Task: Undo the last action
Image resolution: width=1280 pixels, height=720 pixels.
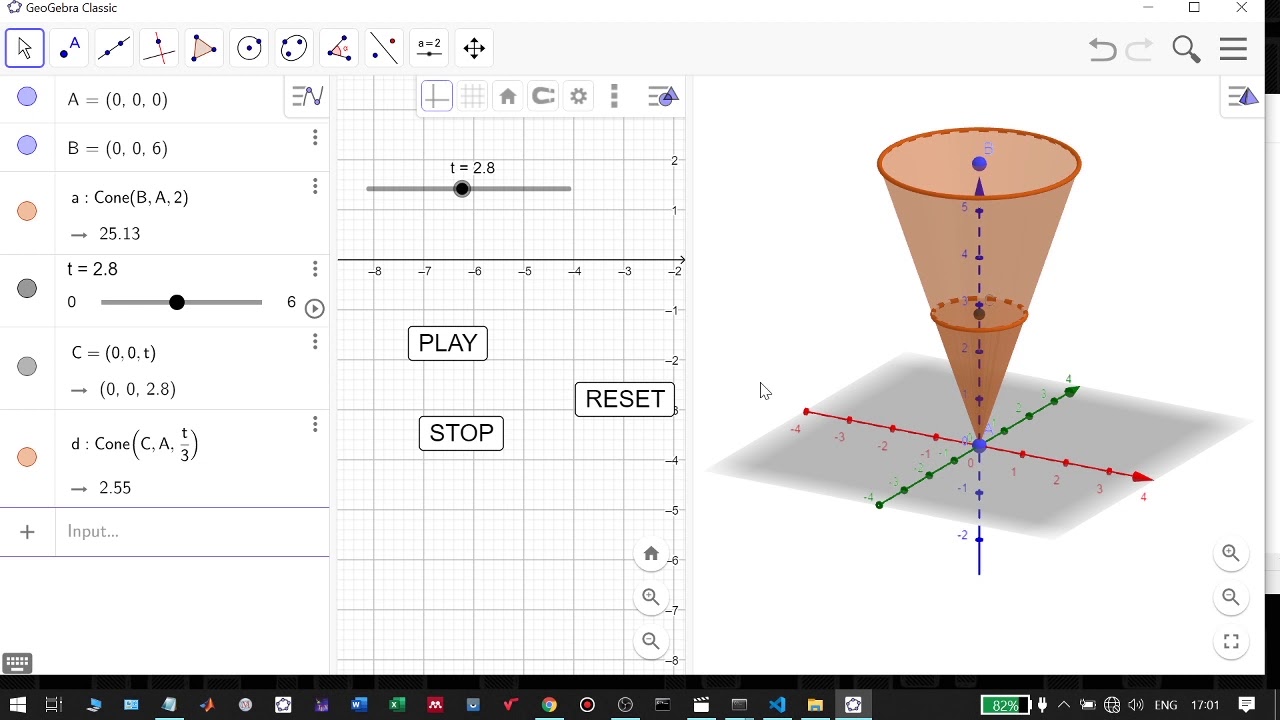Action: (x=1102, y=49)
